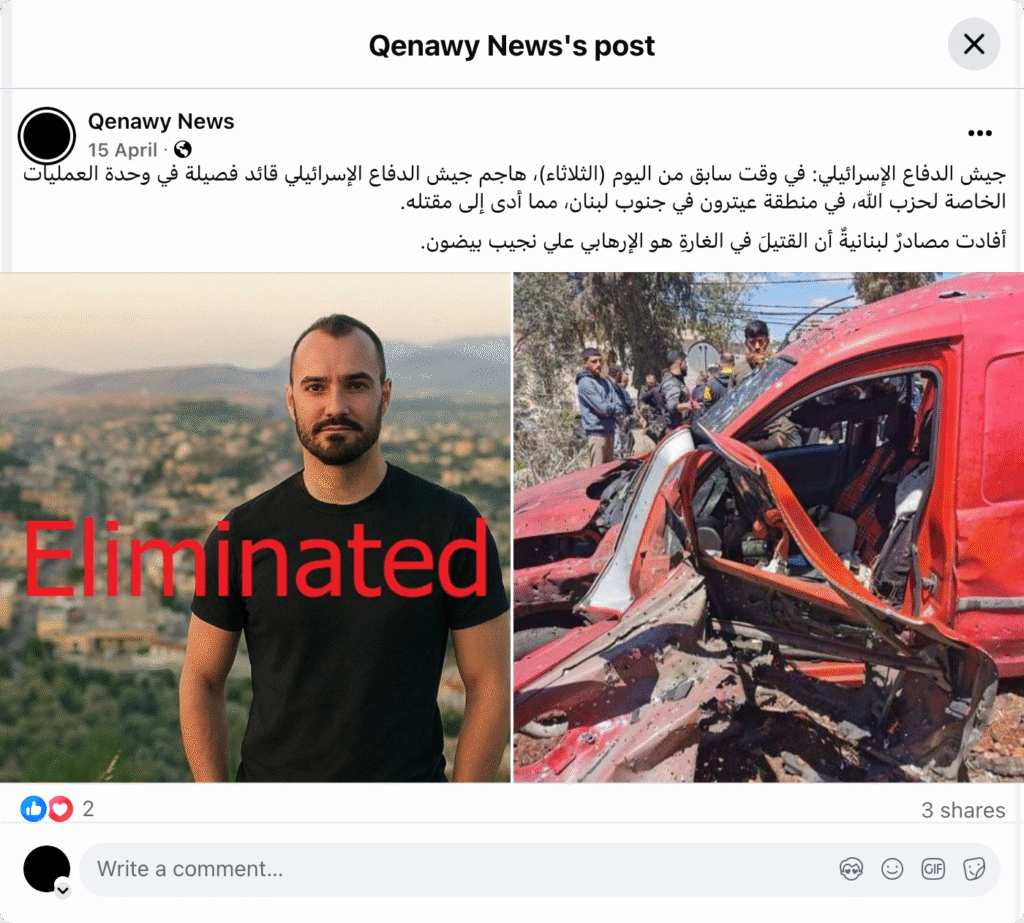The width and height of the screenshot is (1024, 923).
Task: Open the 15 April post timestamp
Action: coord(123,150)
